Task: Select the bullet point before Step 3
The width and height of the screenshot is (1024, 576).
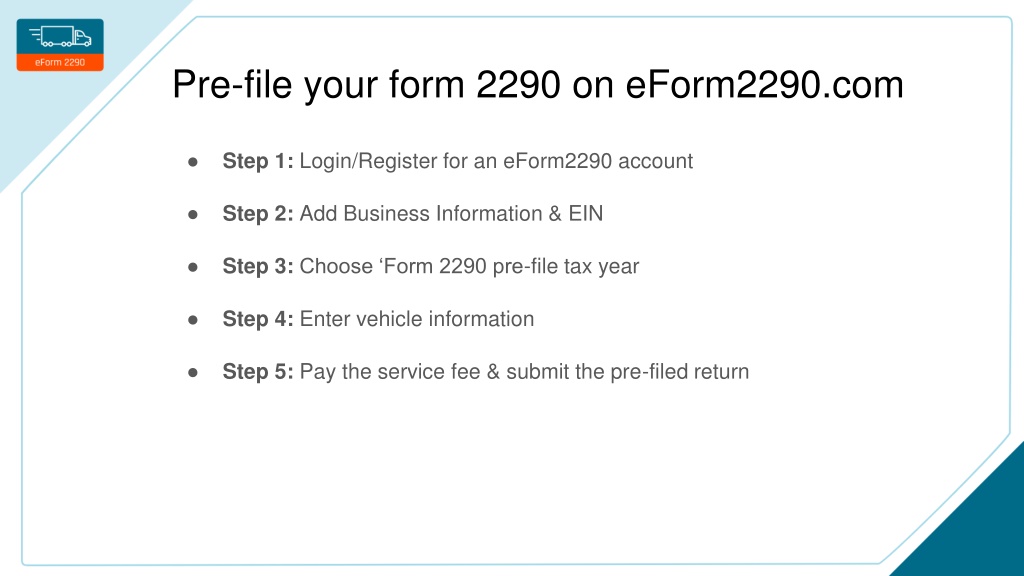Action: [x=193, y=267]
